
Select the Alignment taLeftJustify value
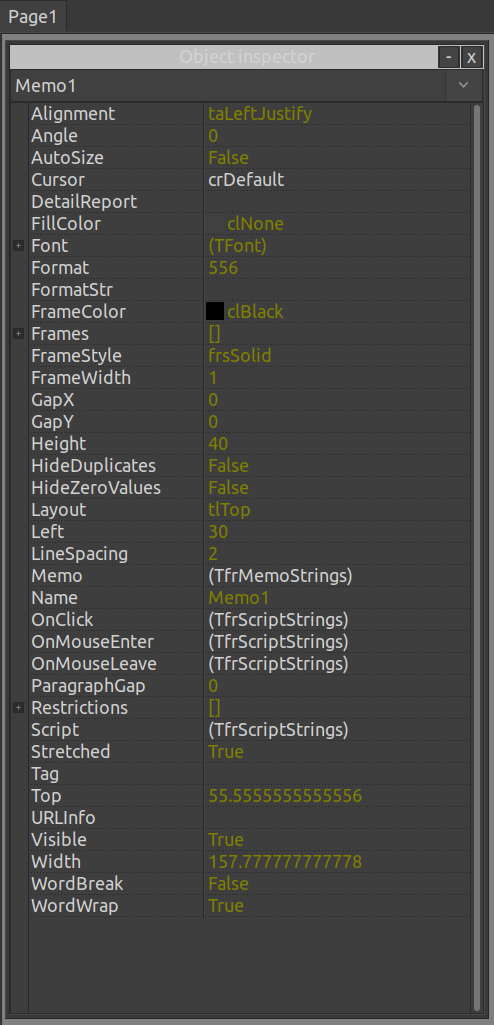coord(260,114)
